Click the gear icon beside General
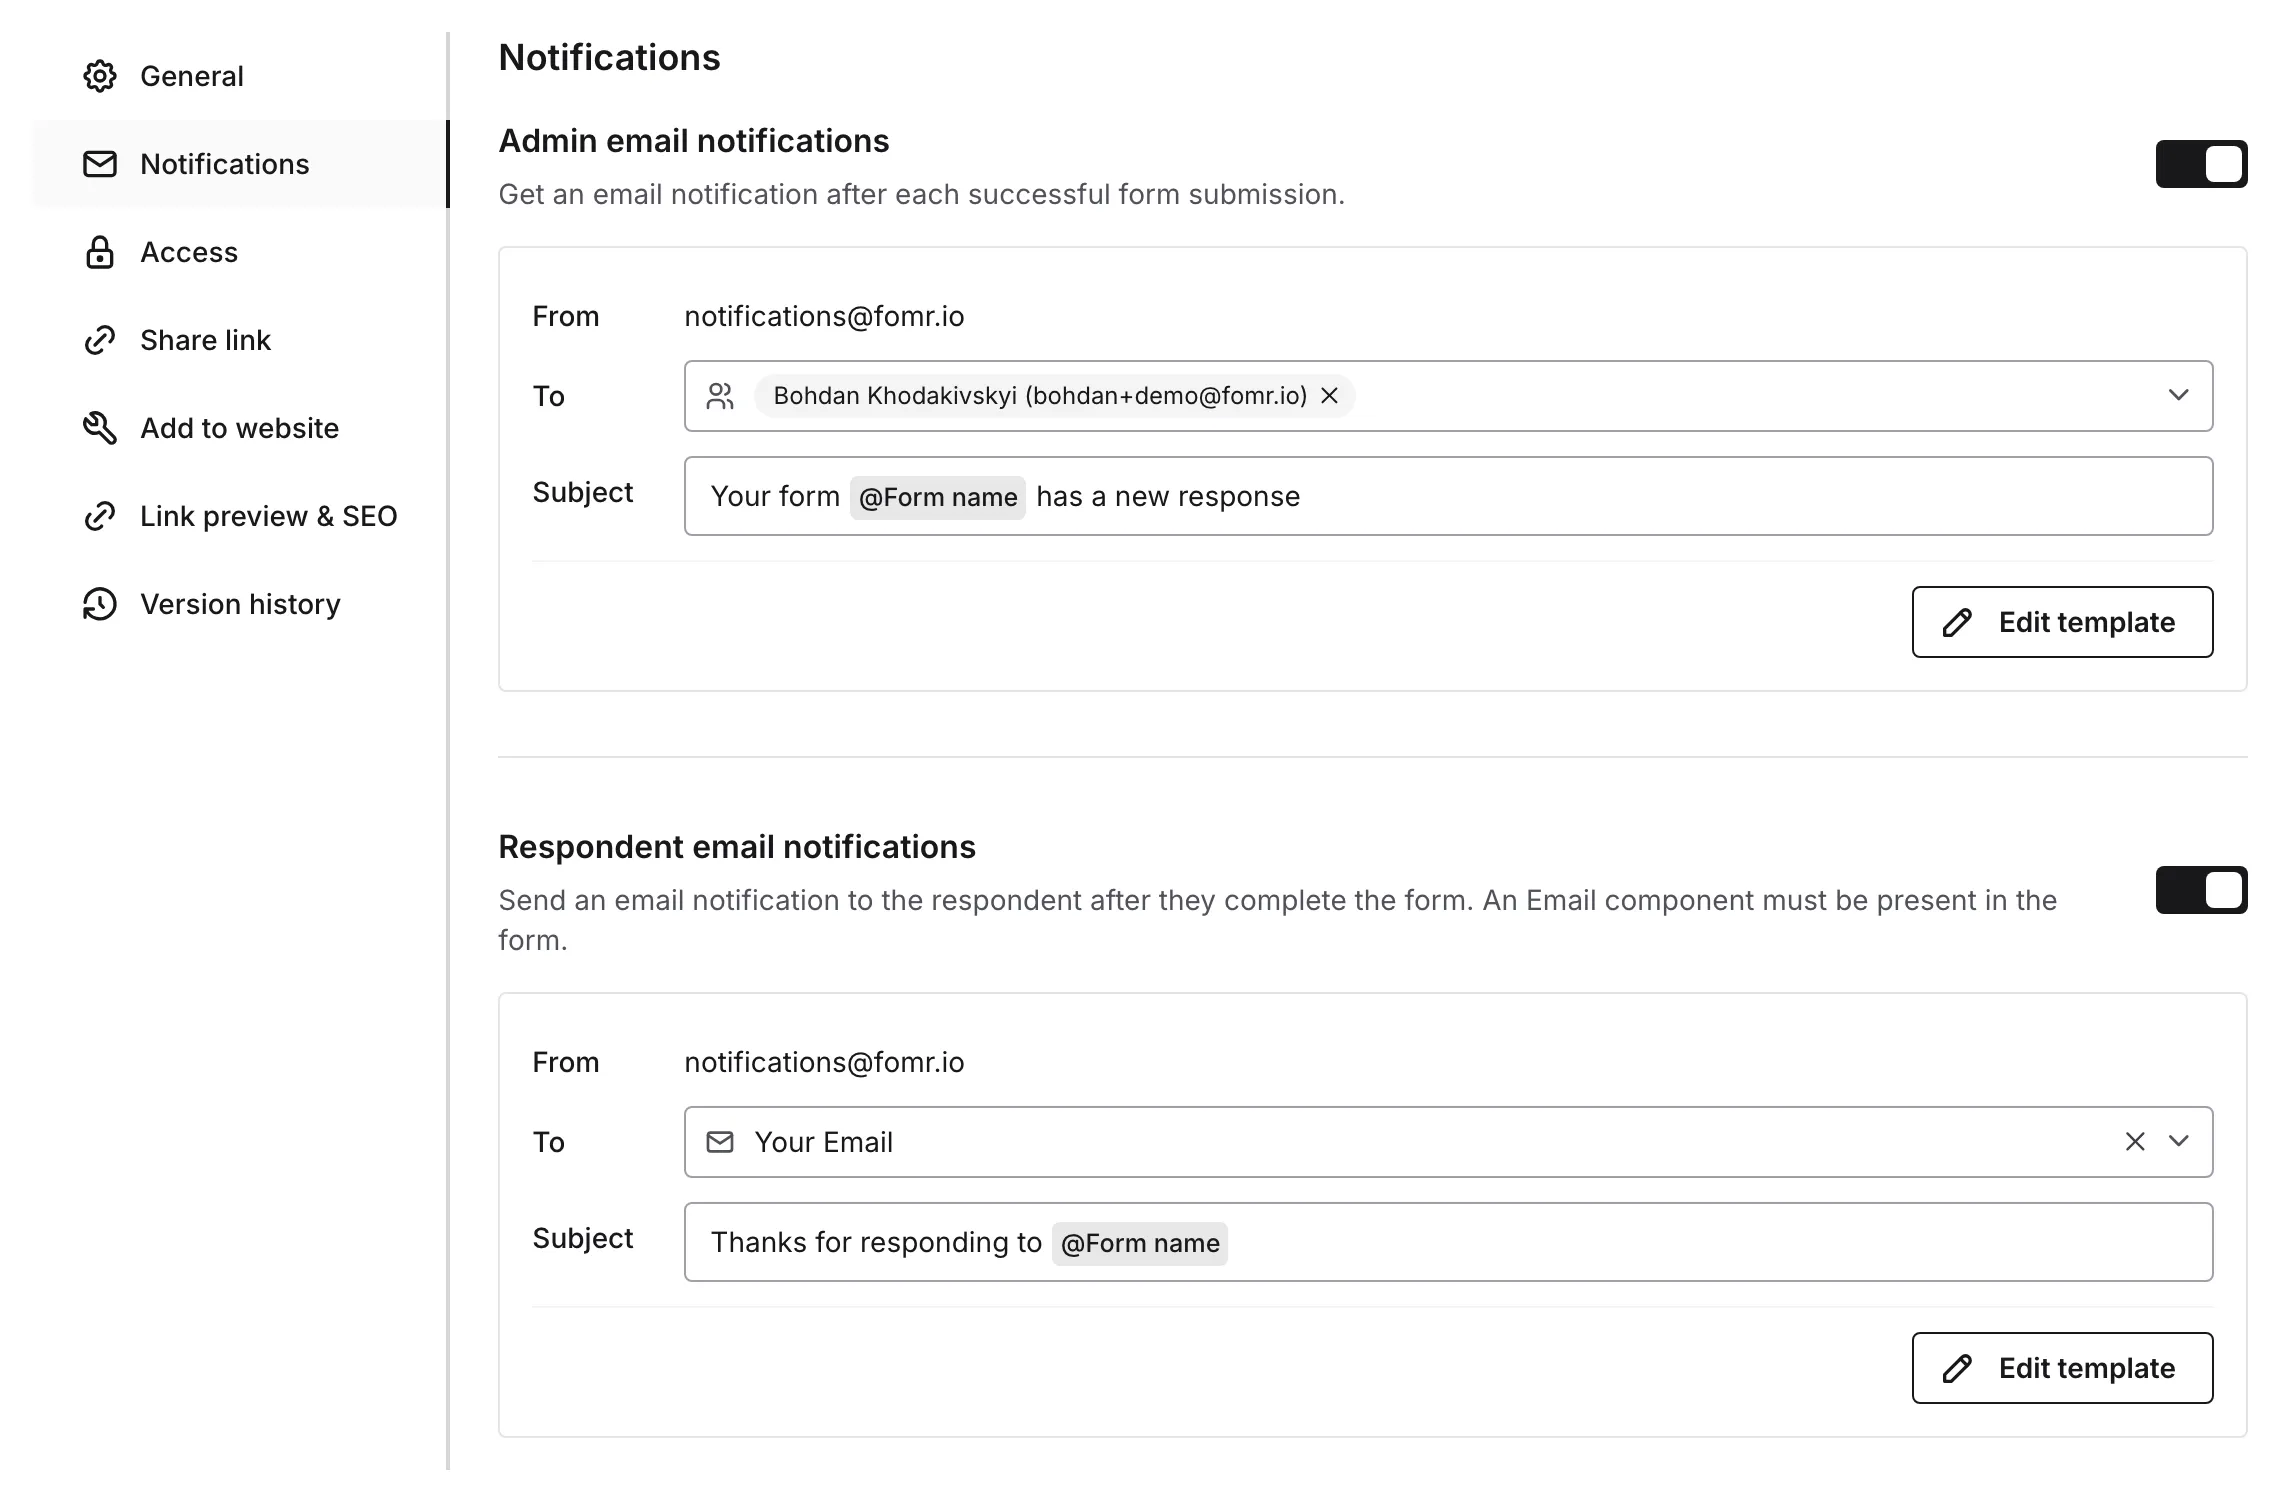This screenshot has height=1502, width=2280. click(x=100, y=76)
